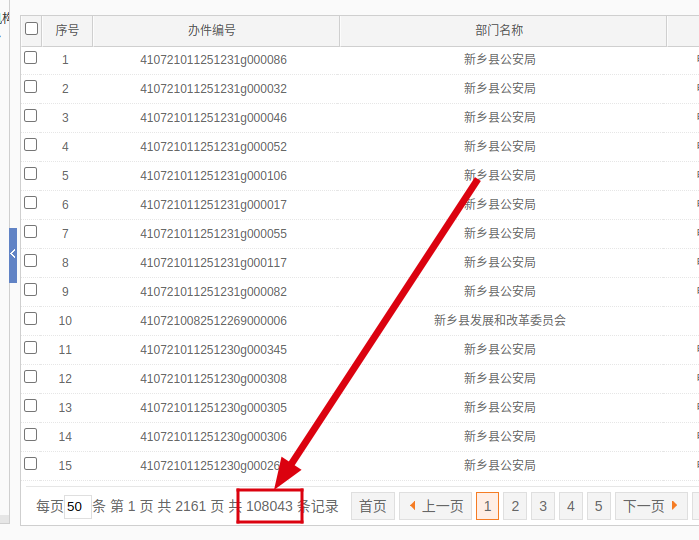699x540 pixels.
Task: Toggle the select-all header checkbox
Action: click(31, 29)
